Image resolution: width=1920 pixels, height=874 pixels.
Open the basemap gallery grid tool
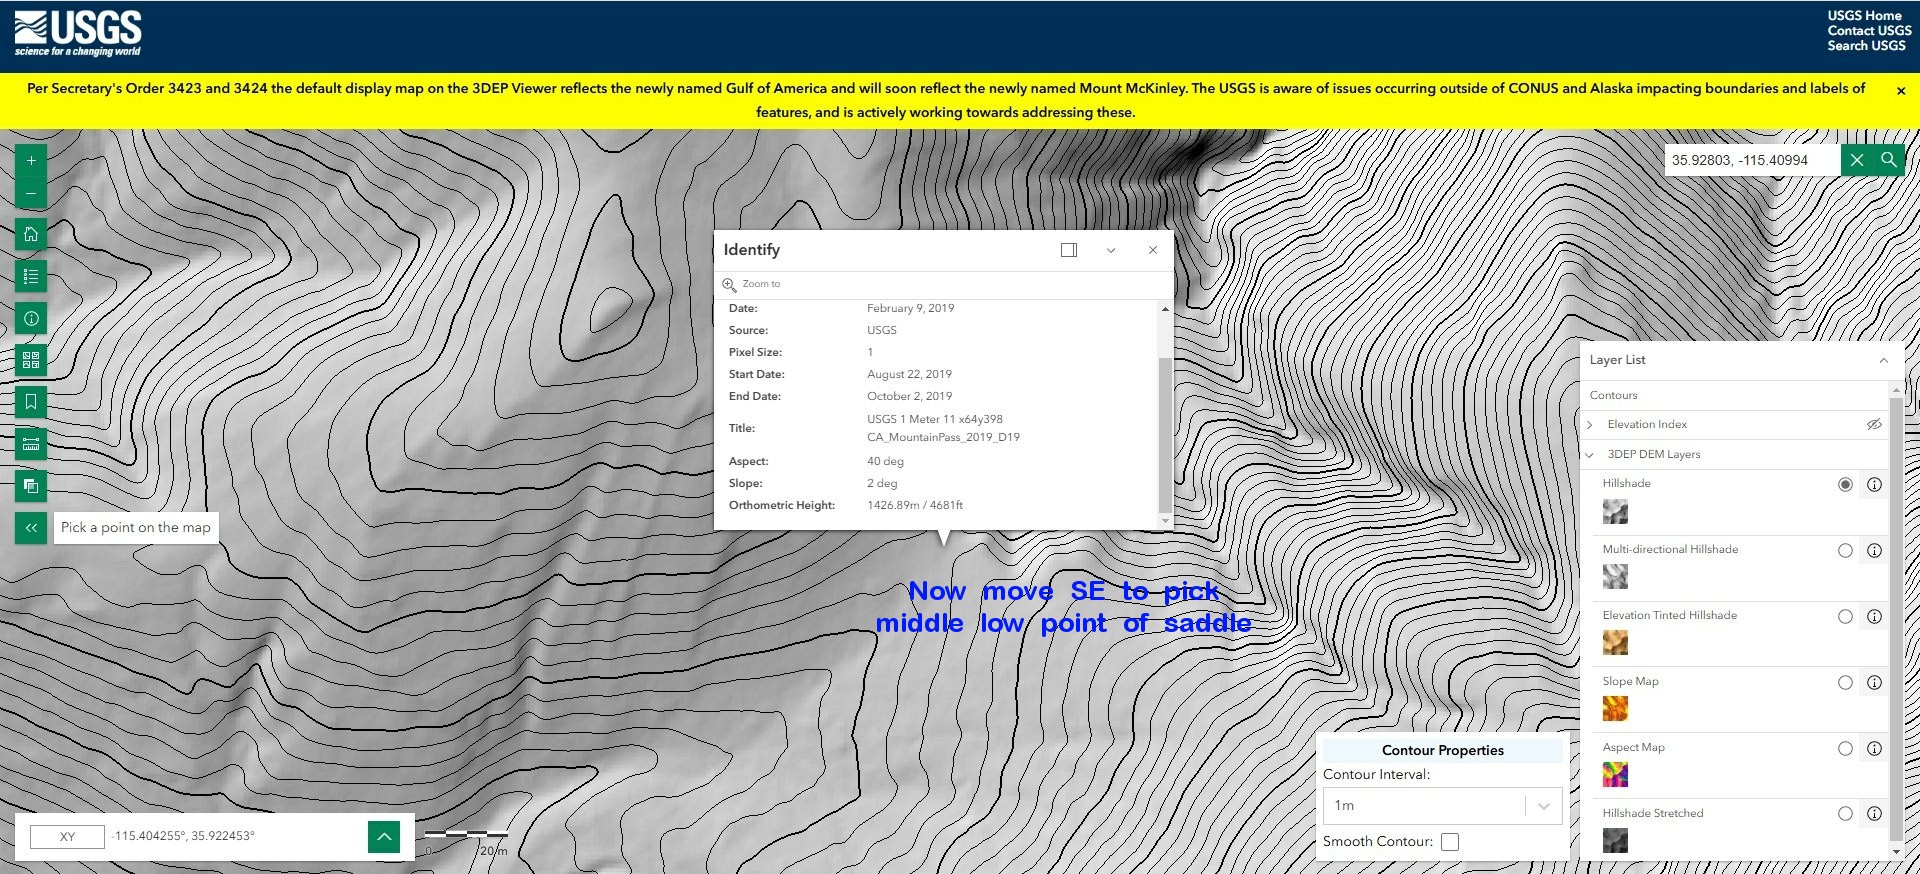point(31,360)
